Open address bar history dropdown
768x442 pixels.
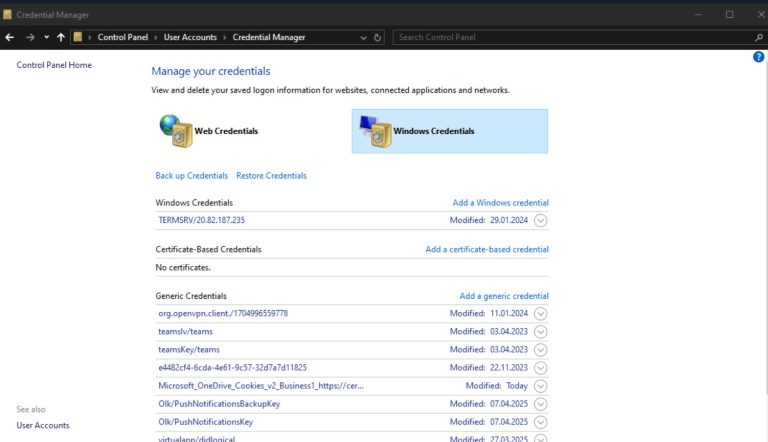[x=363, y=37]
